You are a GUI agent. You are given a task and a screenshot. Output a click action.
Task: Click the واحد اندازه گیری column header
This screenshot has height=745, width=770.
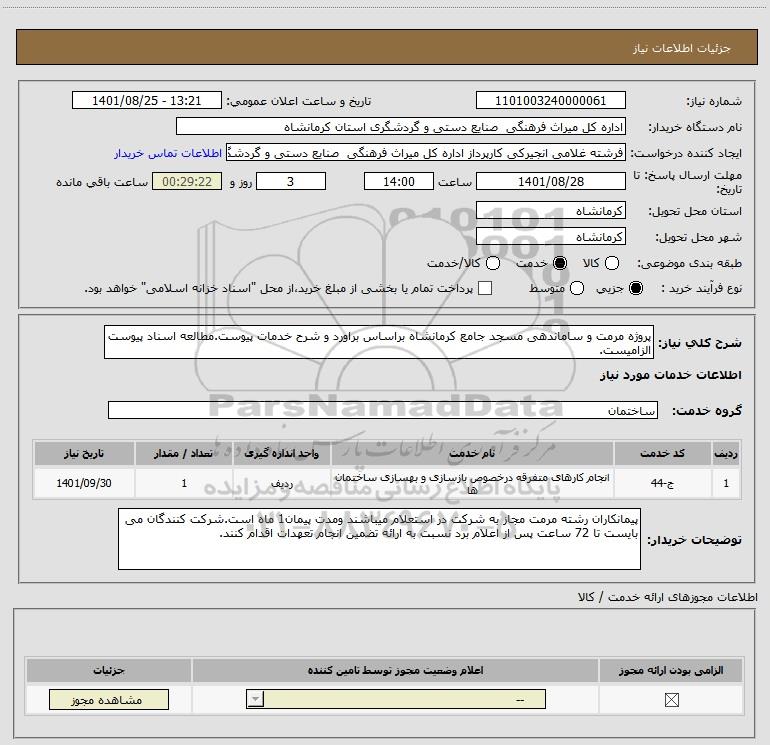click(282, 453)
